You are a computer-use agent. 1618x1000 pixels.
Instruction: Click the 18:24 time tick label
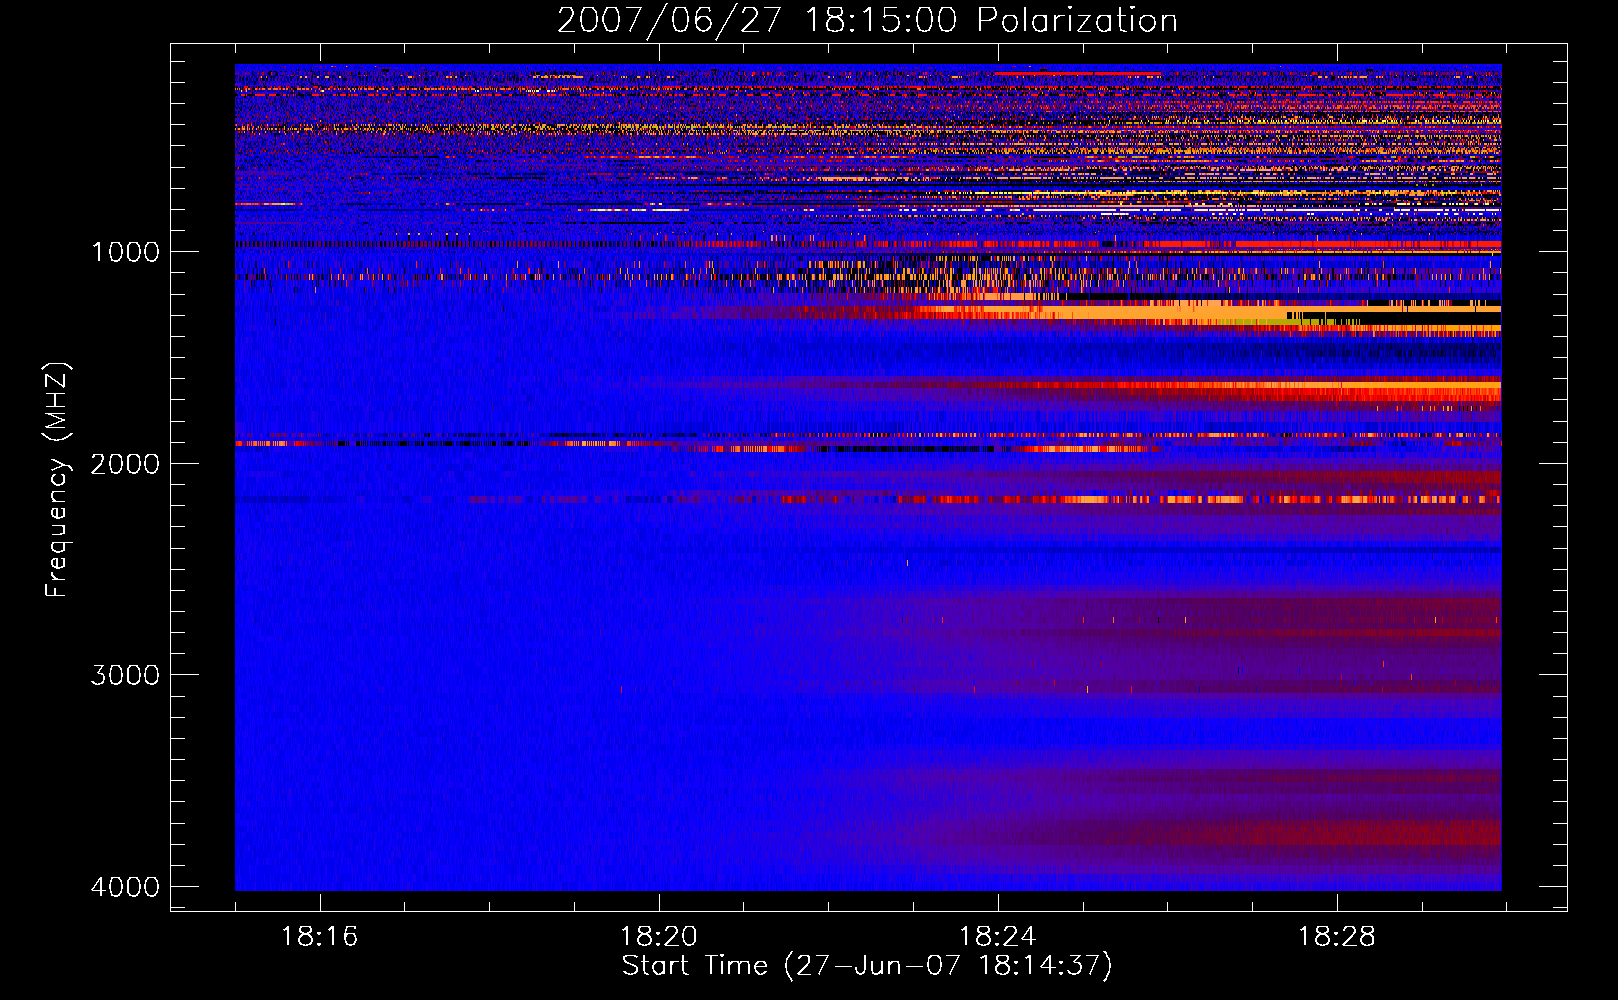click(998, 937)
